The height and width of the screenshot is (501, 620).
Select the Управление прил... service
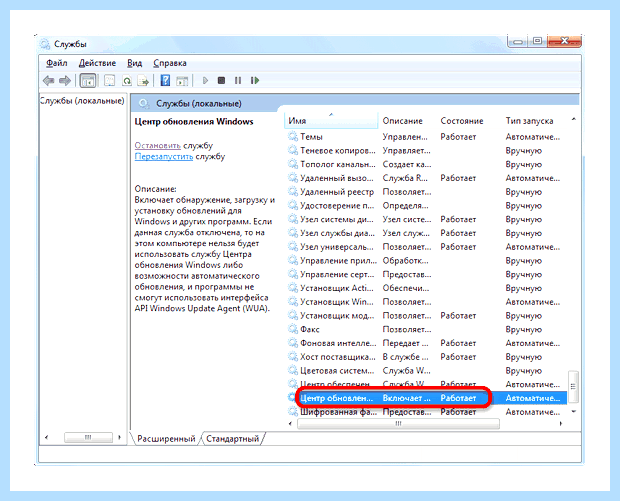tap(426, 261)
